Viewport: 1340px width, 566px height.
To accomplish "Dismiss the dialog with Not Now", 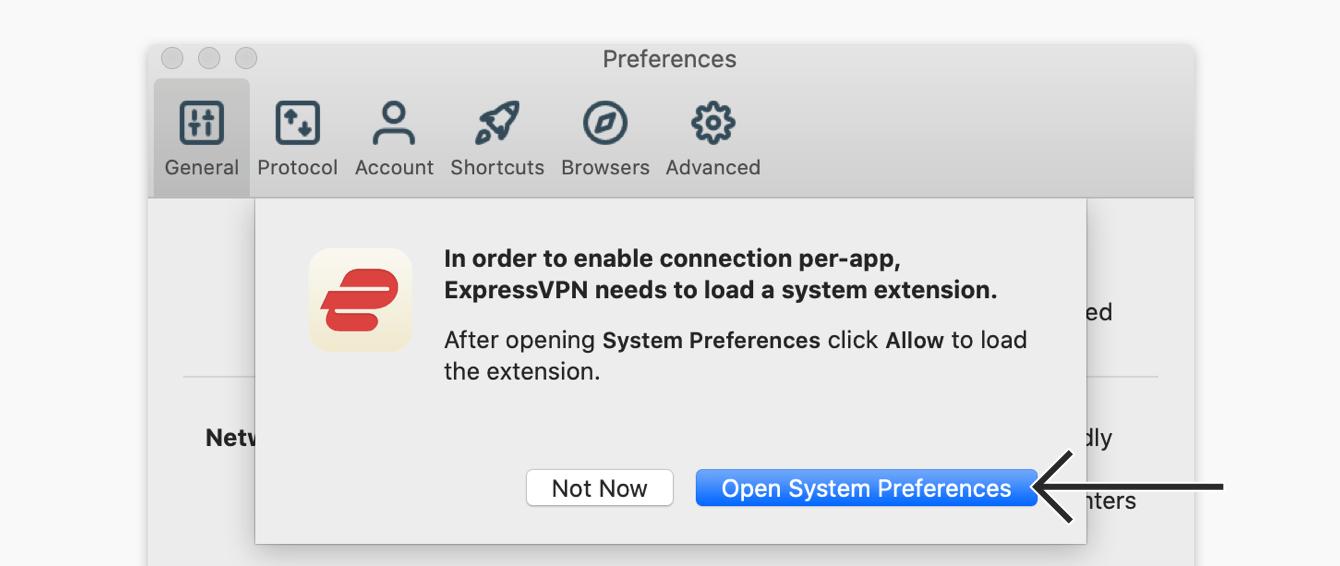I will 600,488.
